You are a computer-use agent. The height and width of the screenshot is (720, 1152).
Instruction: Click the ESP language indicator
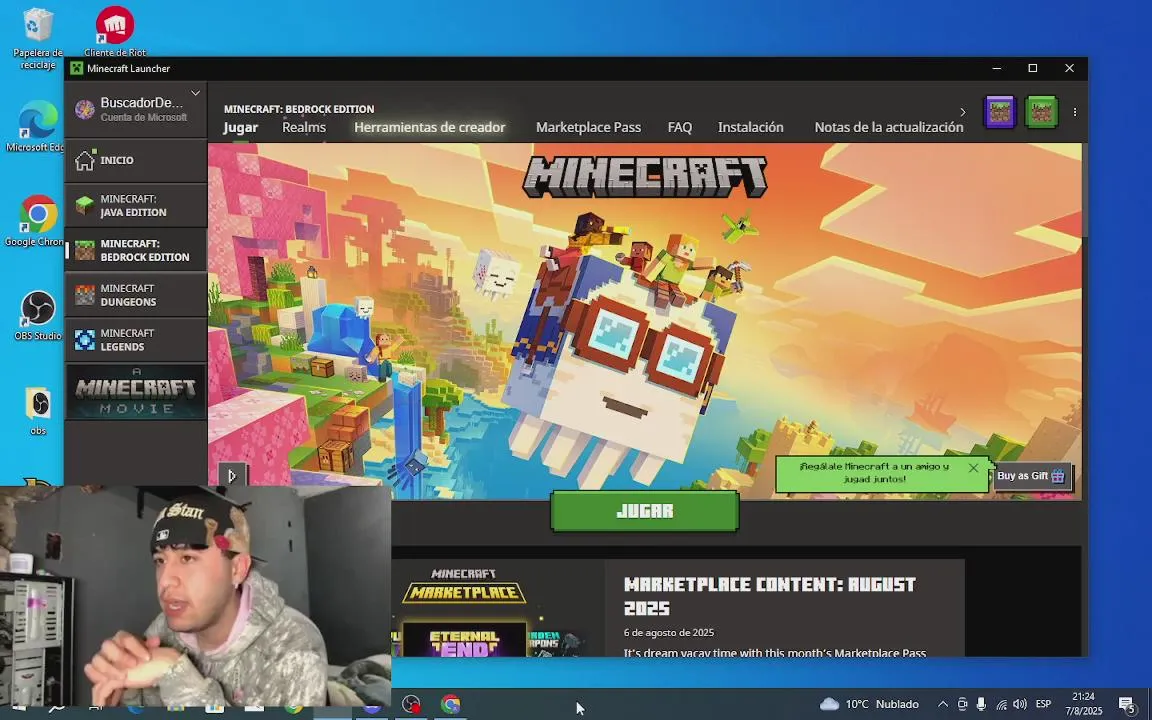point(1043,704)
